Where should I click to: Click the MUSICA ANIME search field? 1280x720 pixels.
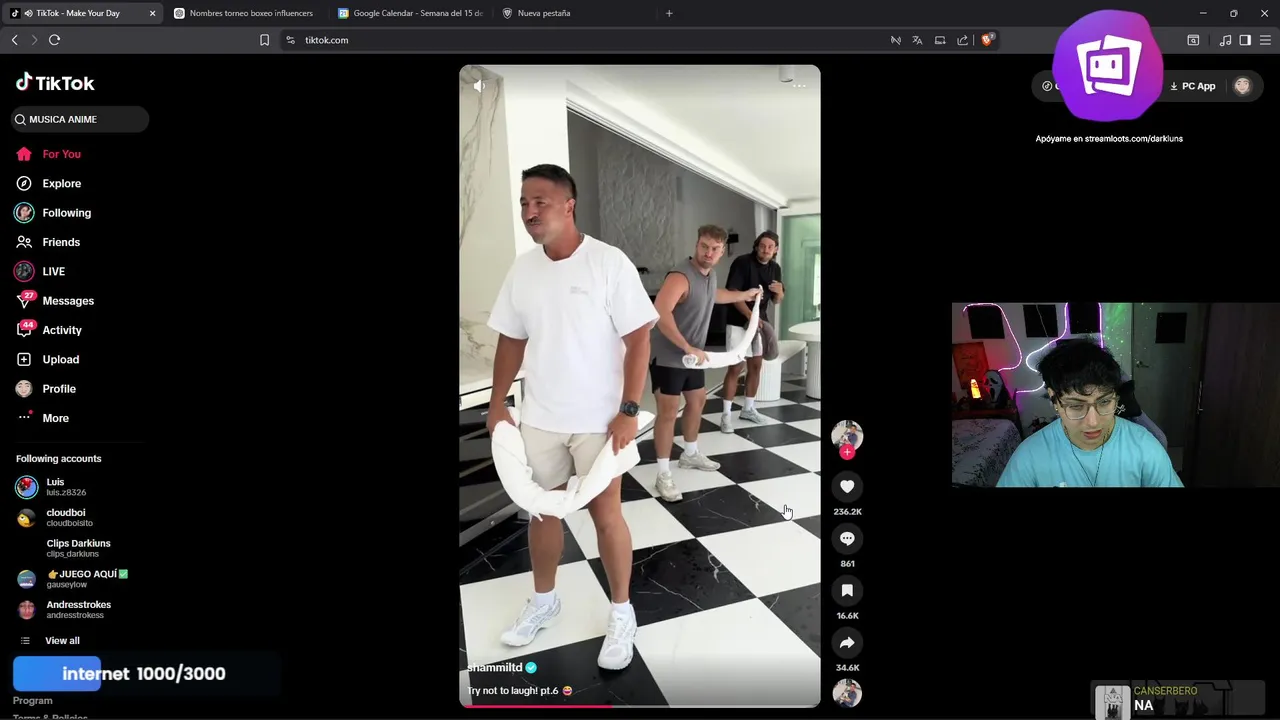80,119
